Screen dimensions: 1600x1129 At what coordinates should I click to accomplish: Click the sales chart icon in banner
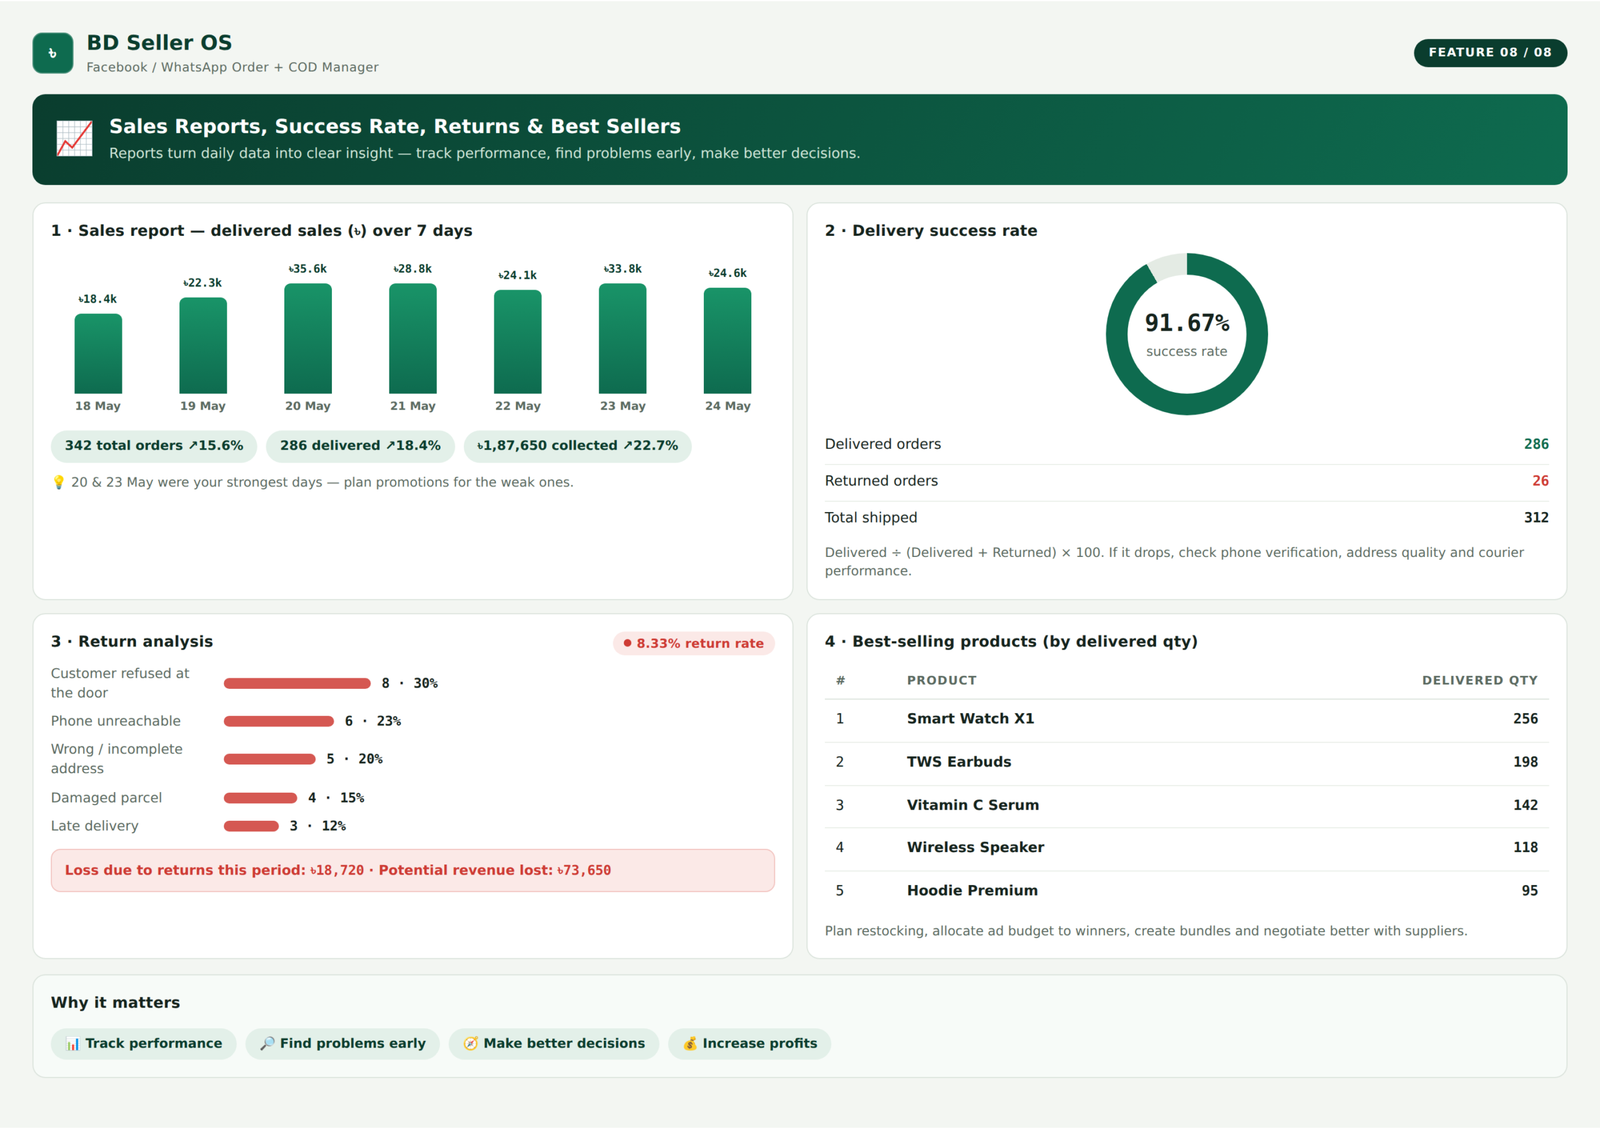(x=75, y=139)
